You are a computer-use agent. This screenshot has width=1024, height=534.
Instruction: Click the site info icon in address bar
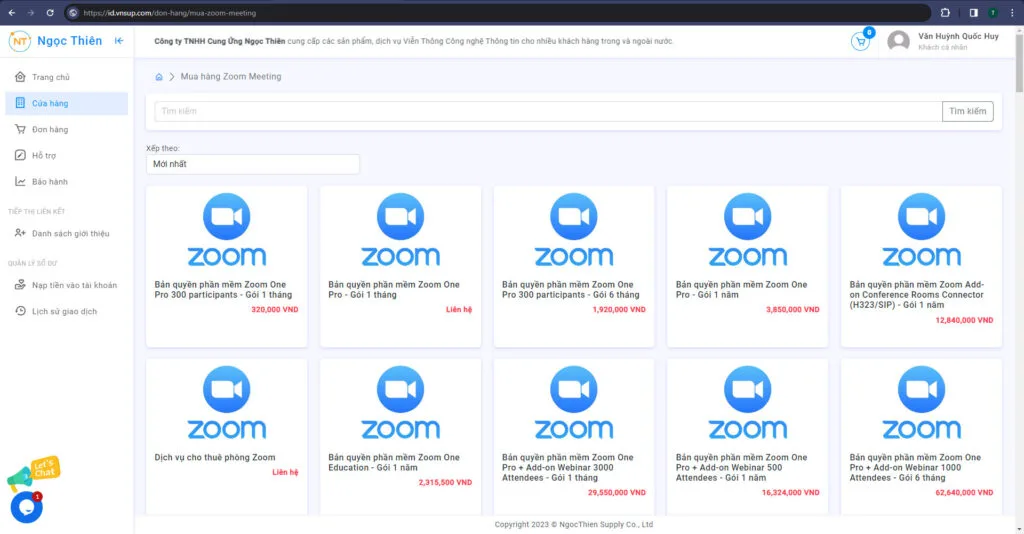[73, 12]
